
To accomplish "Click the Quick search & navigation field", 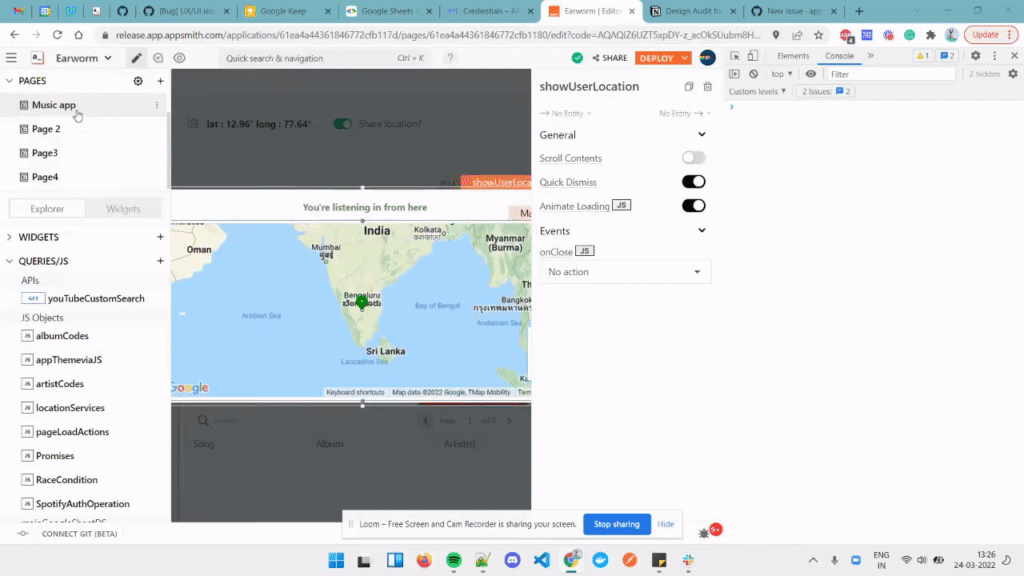I will click(325, 58).
